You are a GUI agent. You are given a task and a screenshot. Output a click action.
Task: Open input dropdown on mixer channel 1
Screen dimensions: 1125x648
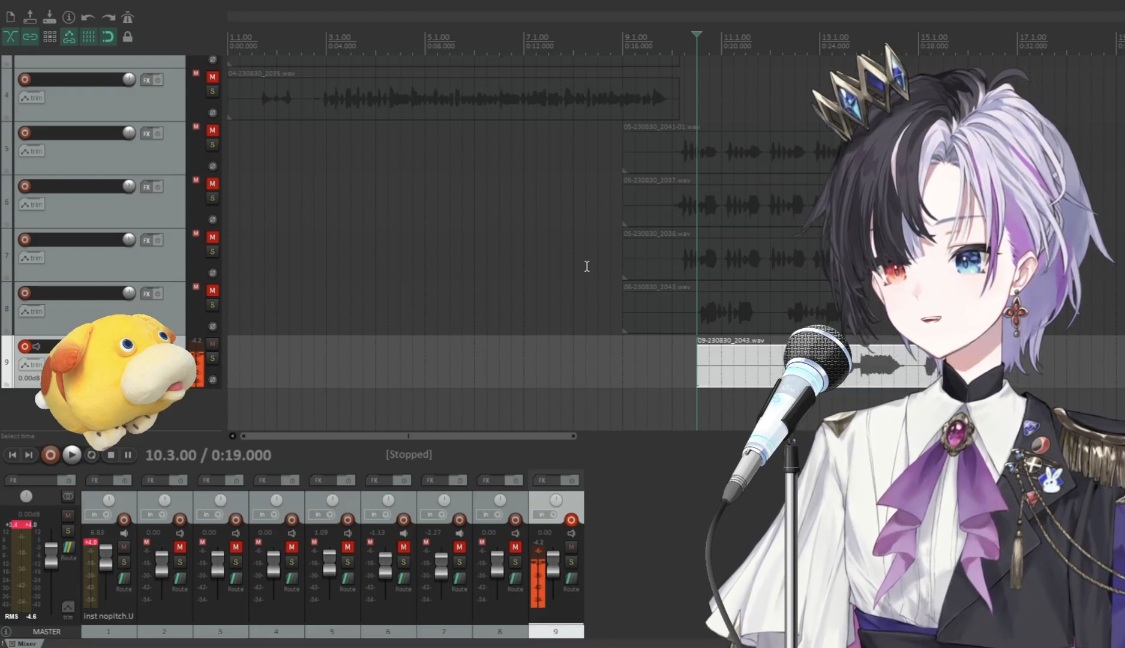[x=99, y=515]
